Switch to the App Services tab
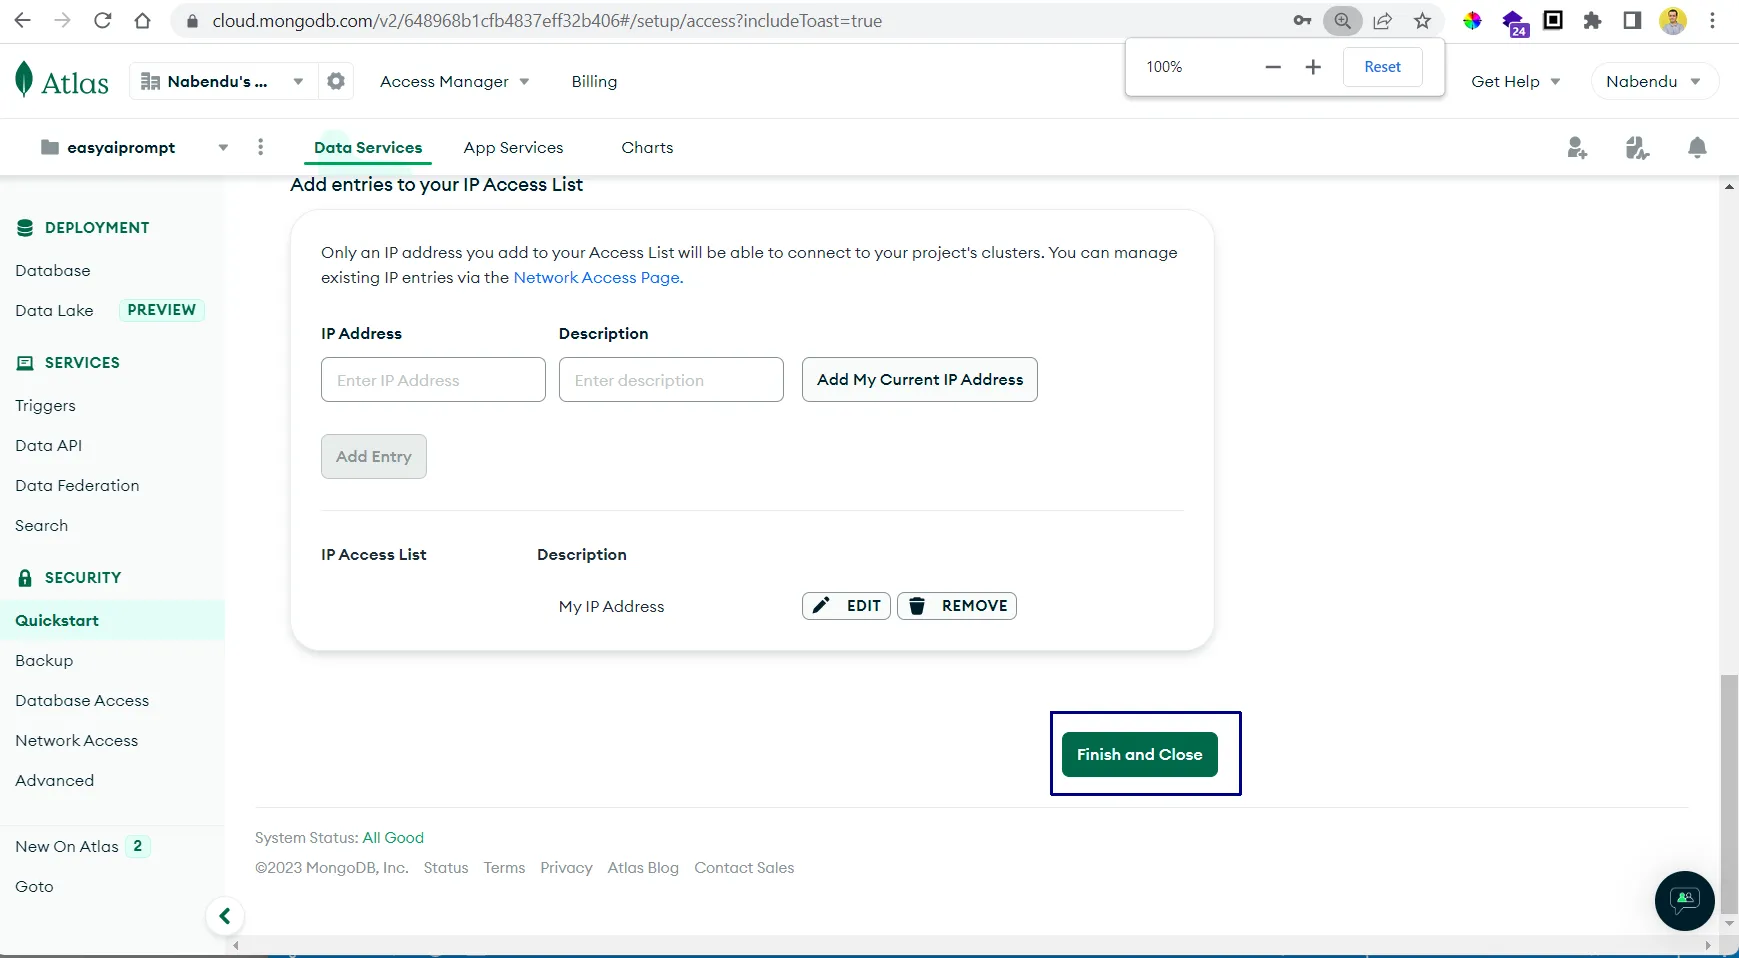Image resolution: width=1739 pixels, height=958 pixels. 513,147
